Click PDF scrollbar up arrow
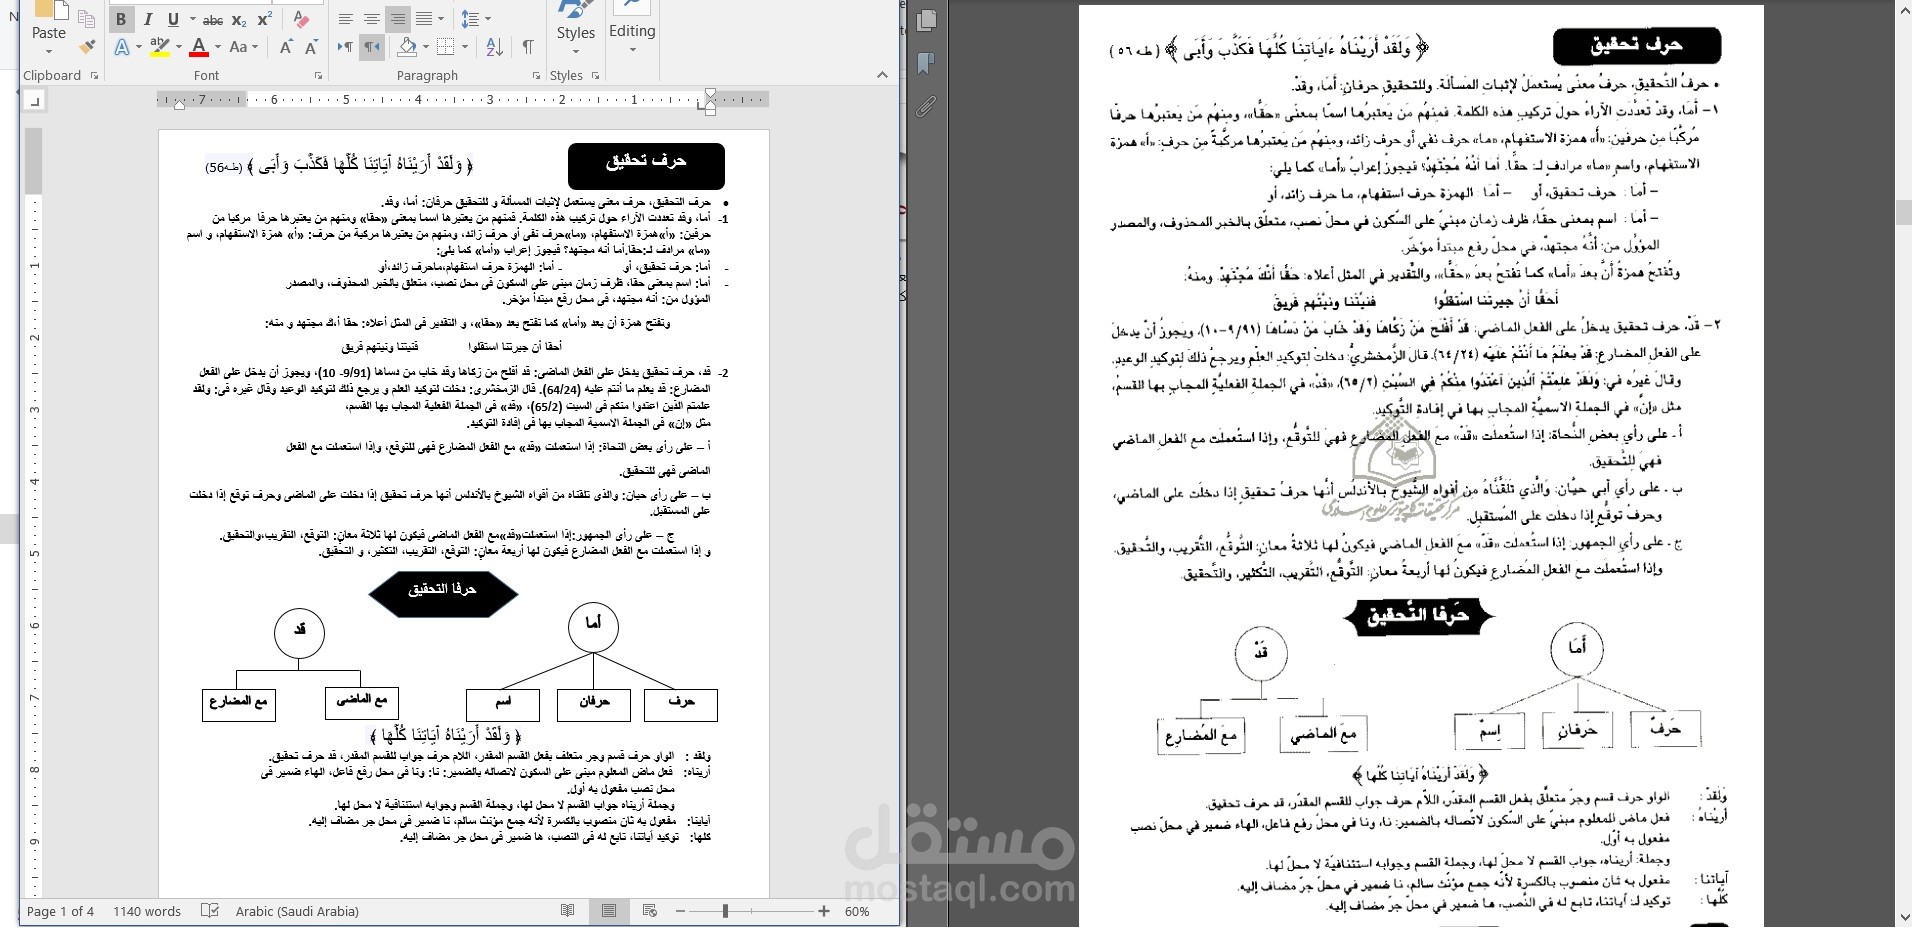Viewport: 1920px width, 928px height. click(1904, 10)
